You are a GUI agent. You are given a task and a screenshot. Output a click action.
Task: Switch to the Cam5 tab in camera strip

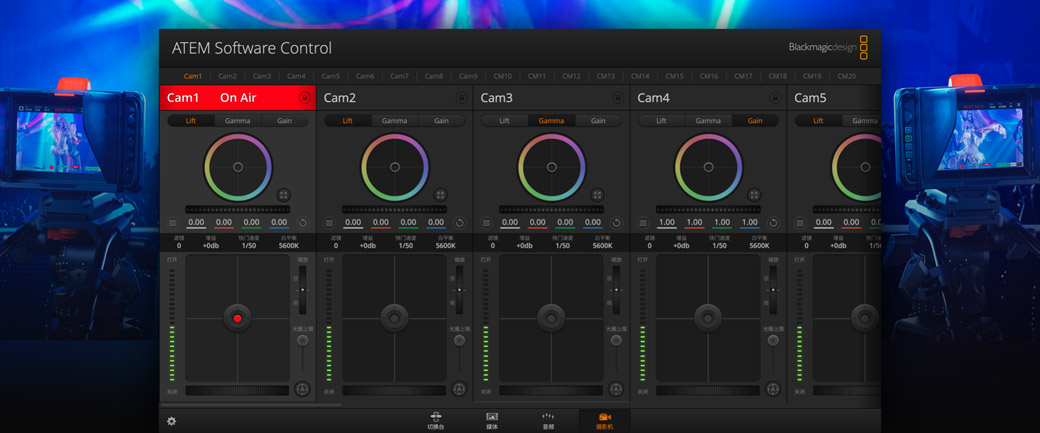[331, 76]
